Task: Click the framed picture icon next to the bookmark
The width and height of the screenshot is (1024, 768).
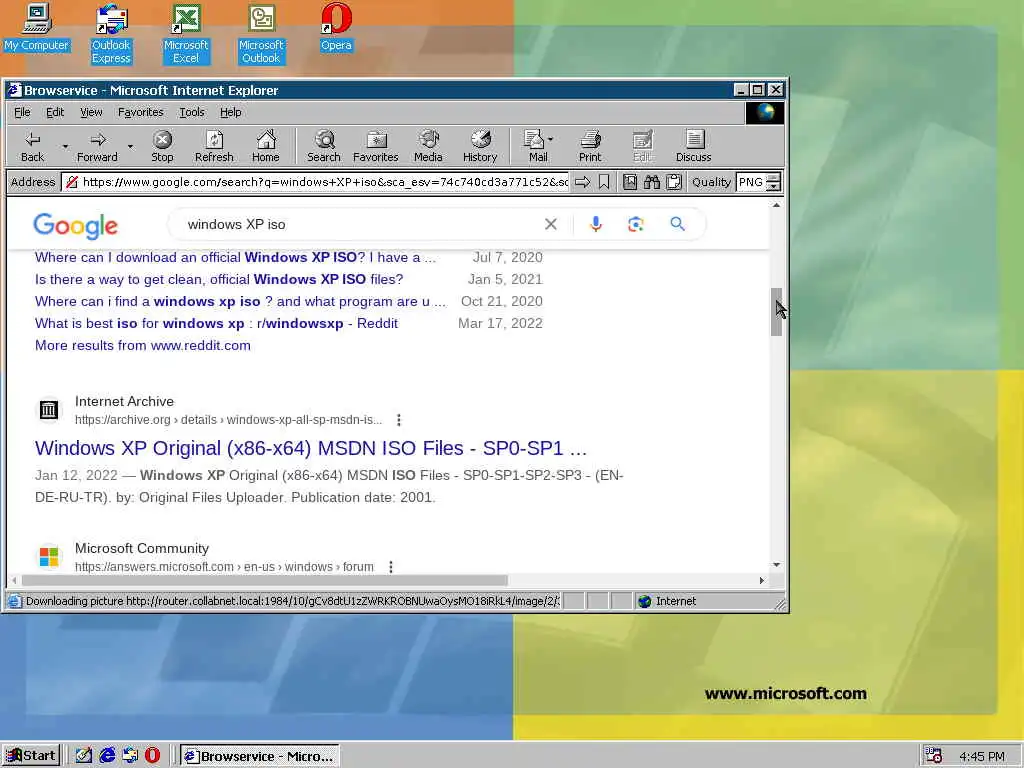Action: tap(630, 182)
